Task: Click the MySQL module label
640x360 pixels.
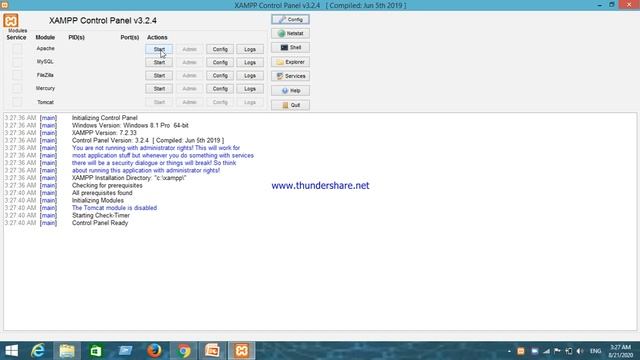Action: [x=45, y=62]
